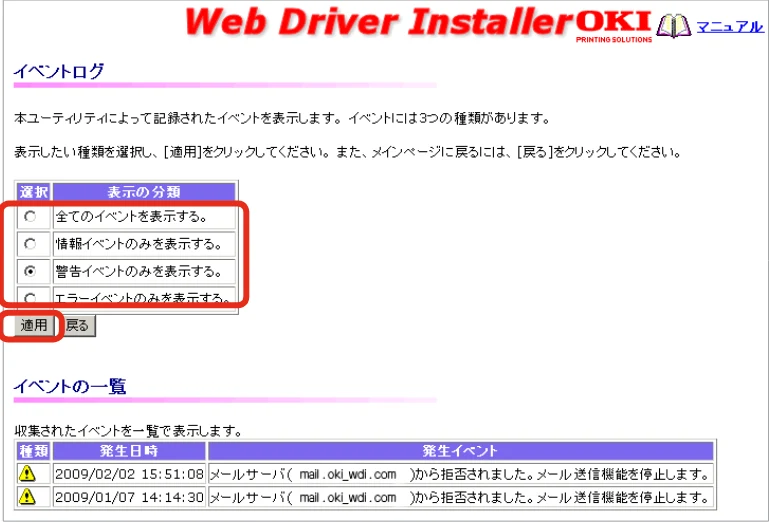Click the 発生イベント column header
The width and height of the screenshot is (769, 522).
point(461,451)
